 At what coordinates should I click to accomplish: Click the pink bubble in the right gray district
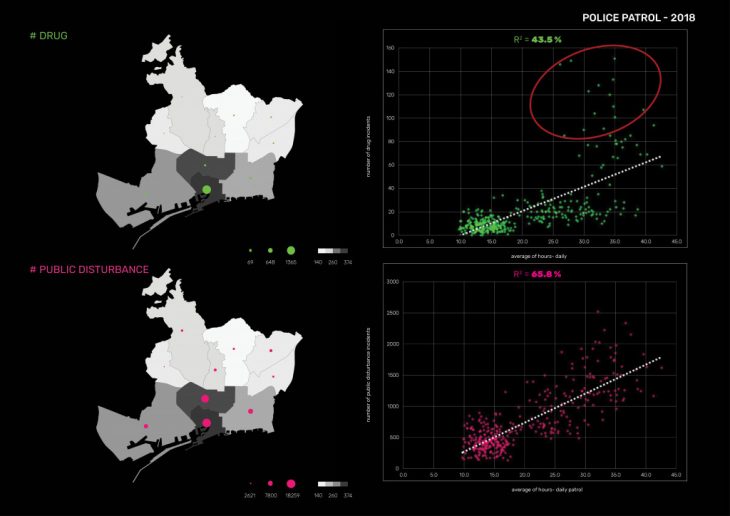(251, 412)
